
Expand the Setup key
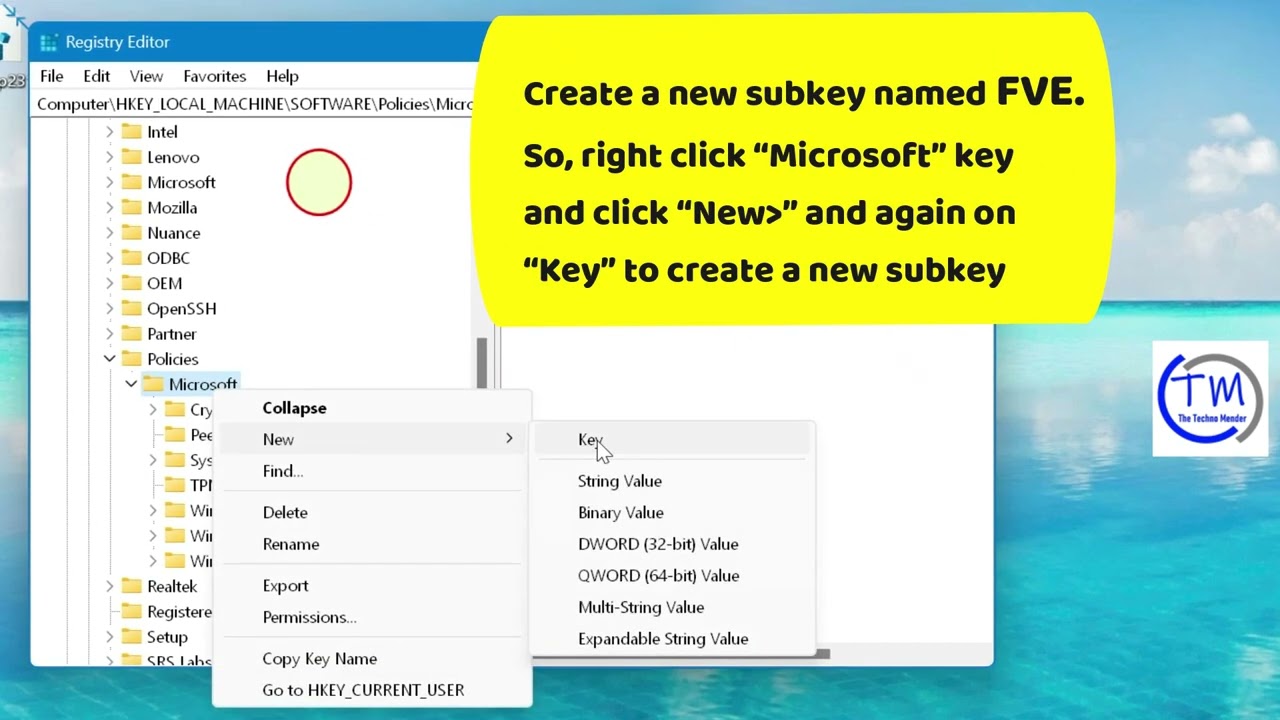click(109, 636)
